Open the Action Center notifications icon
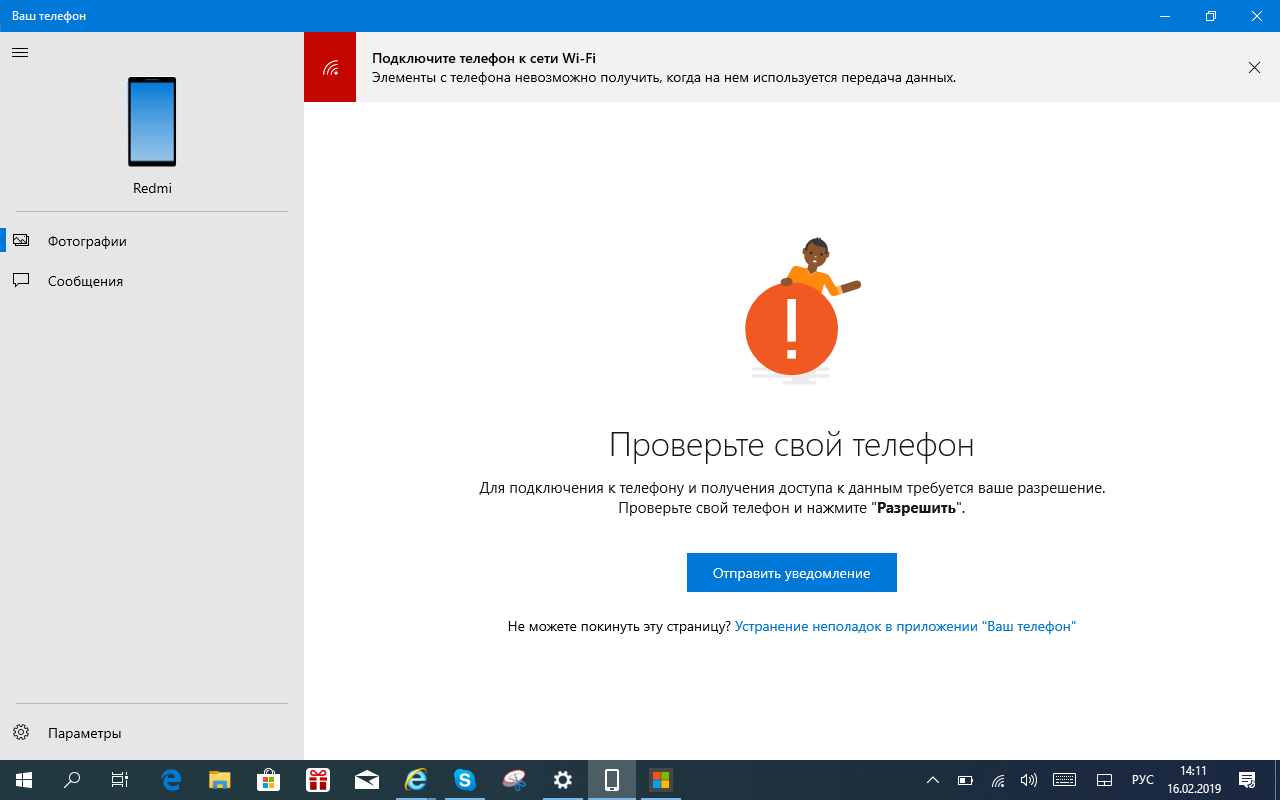1280x800 pixels. [1247, 780]
